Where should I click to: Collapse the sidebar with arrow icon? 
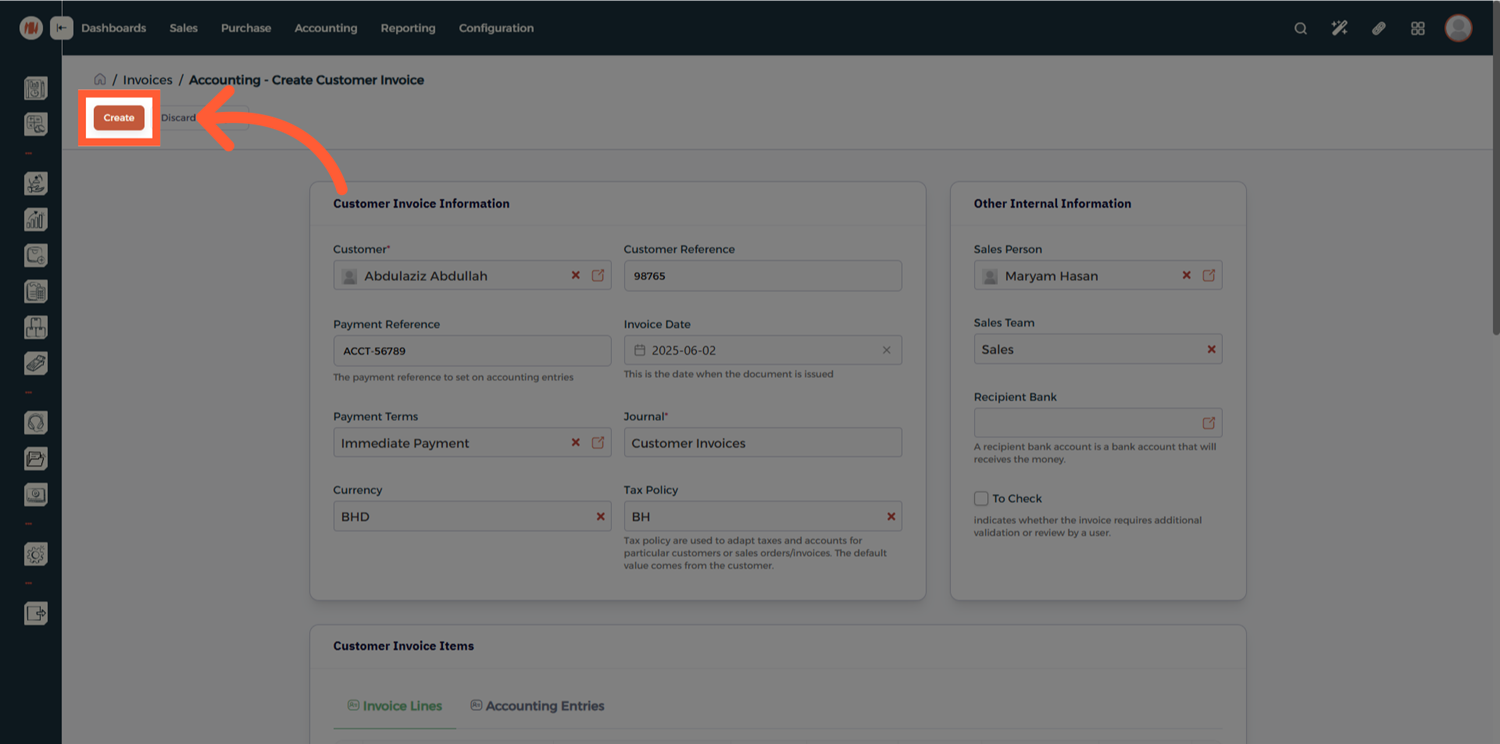click(62, 28)
